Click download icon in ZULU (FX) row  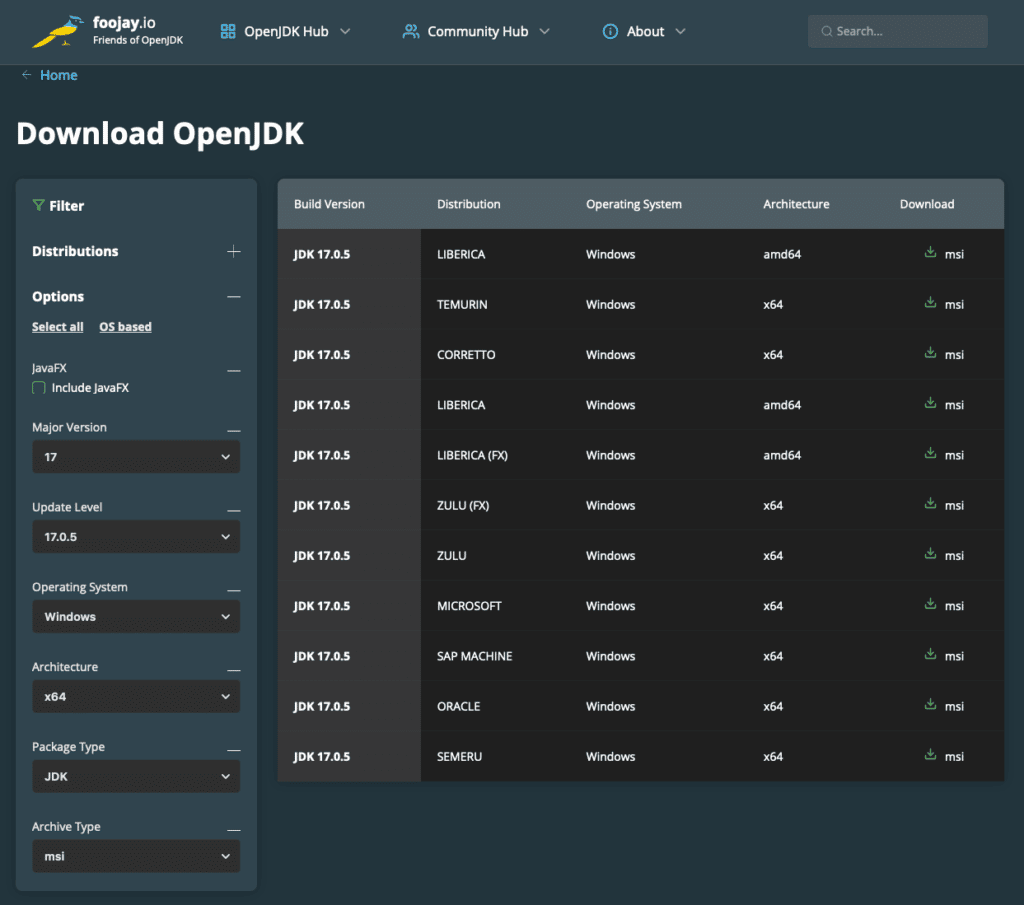point(930,504)
